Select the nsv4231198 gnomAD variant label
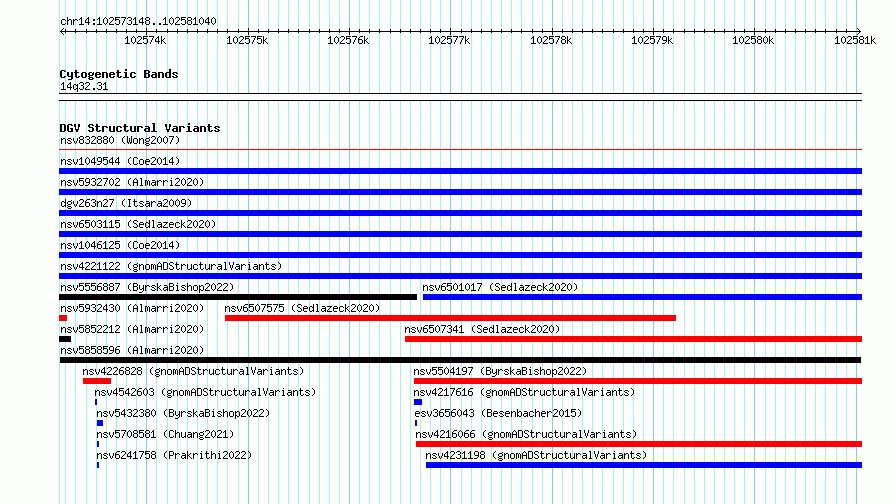 536,455
